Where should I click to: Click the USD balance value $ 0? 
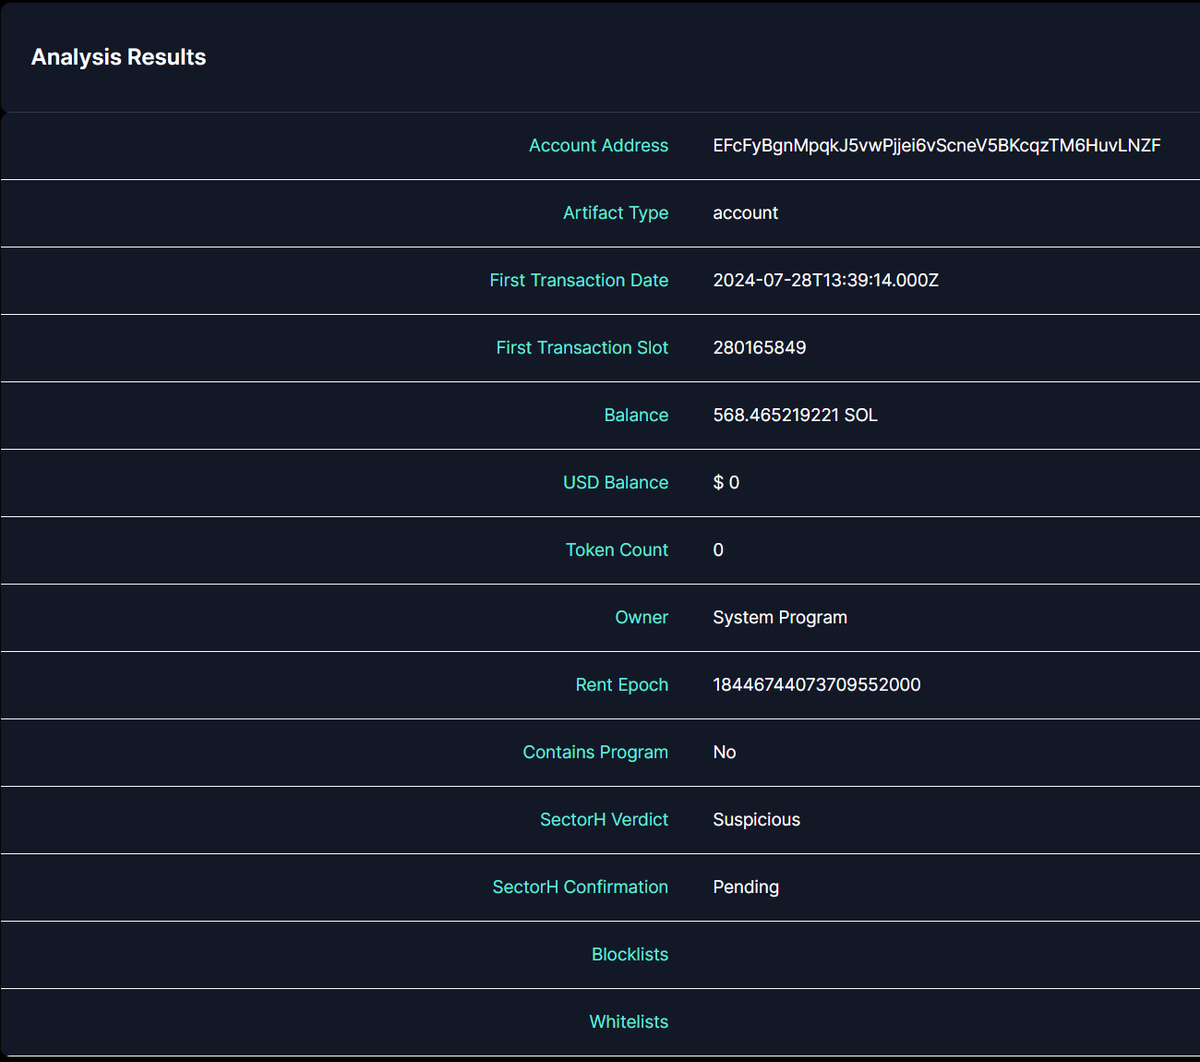[x=726, y=482]
